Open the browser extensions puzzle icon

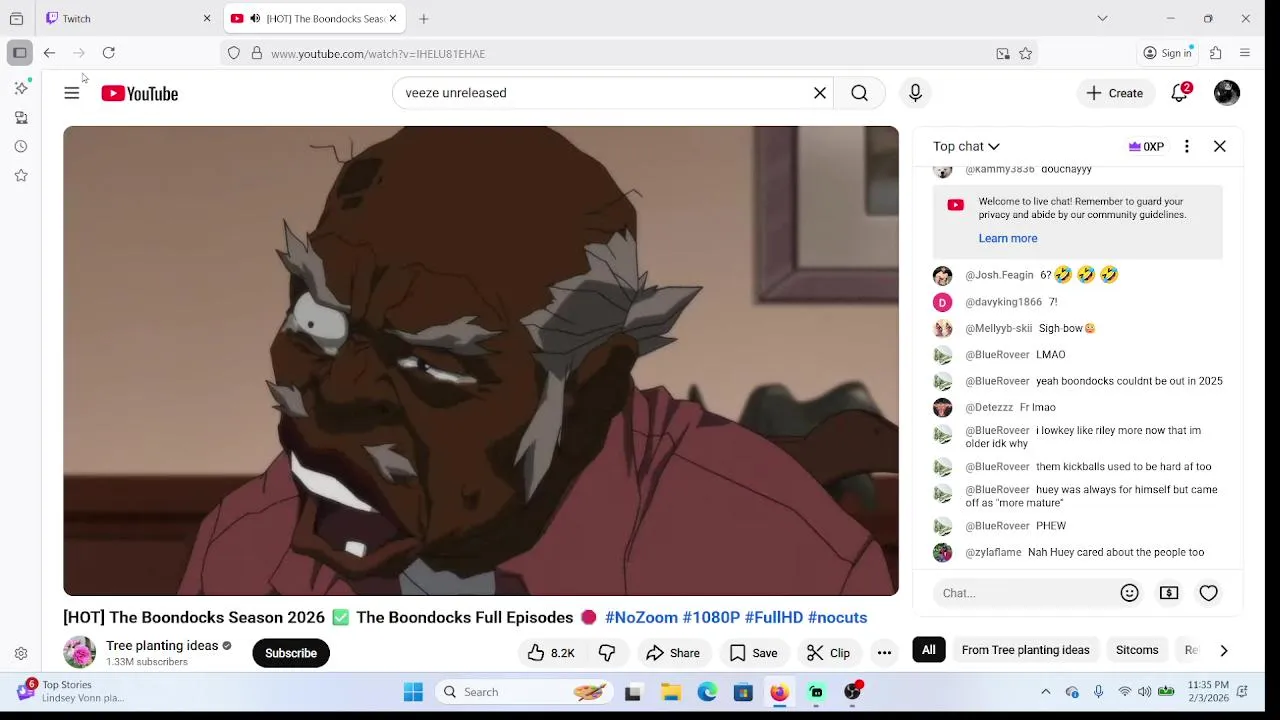[1216, 53]
